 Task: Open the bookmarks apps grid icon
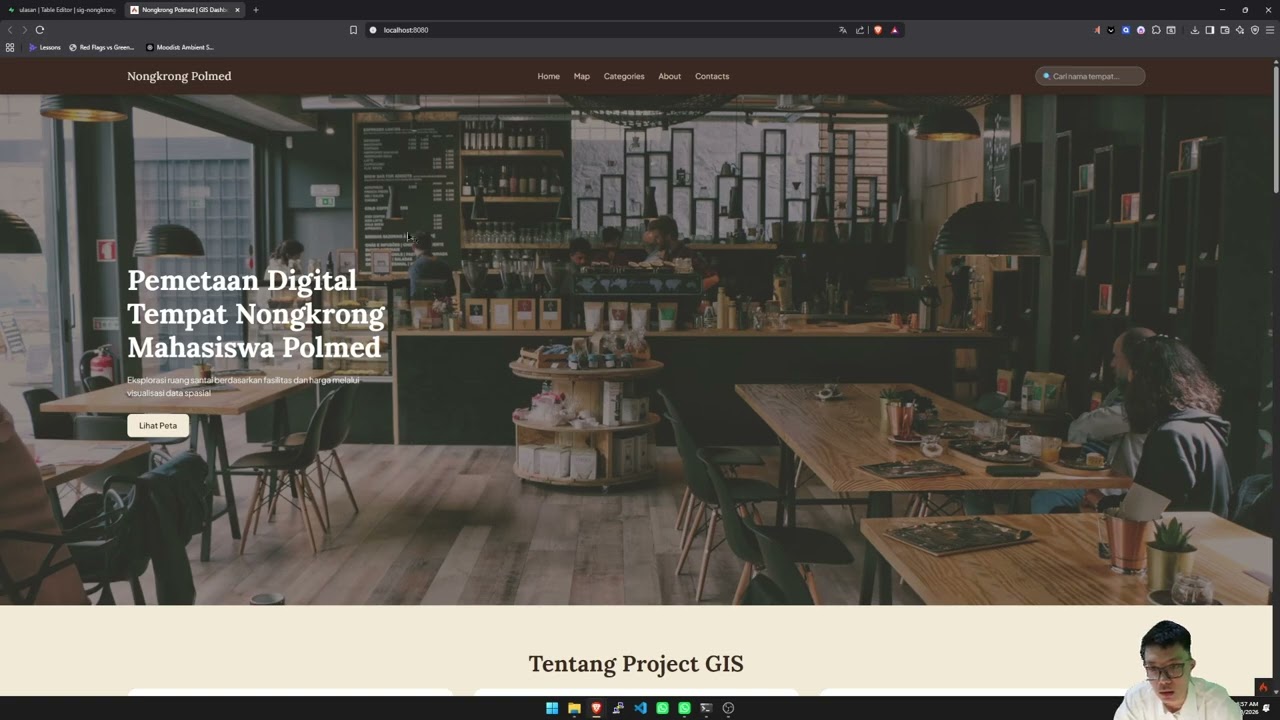point(10,47)
